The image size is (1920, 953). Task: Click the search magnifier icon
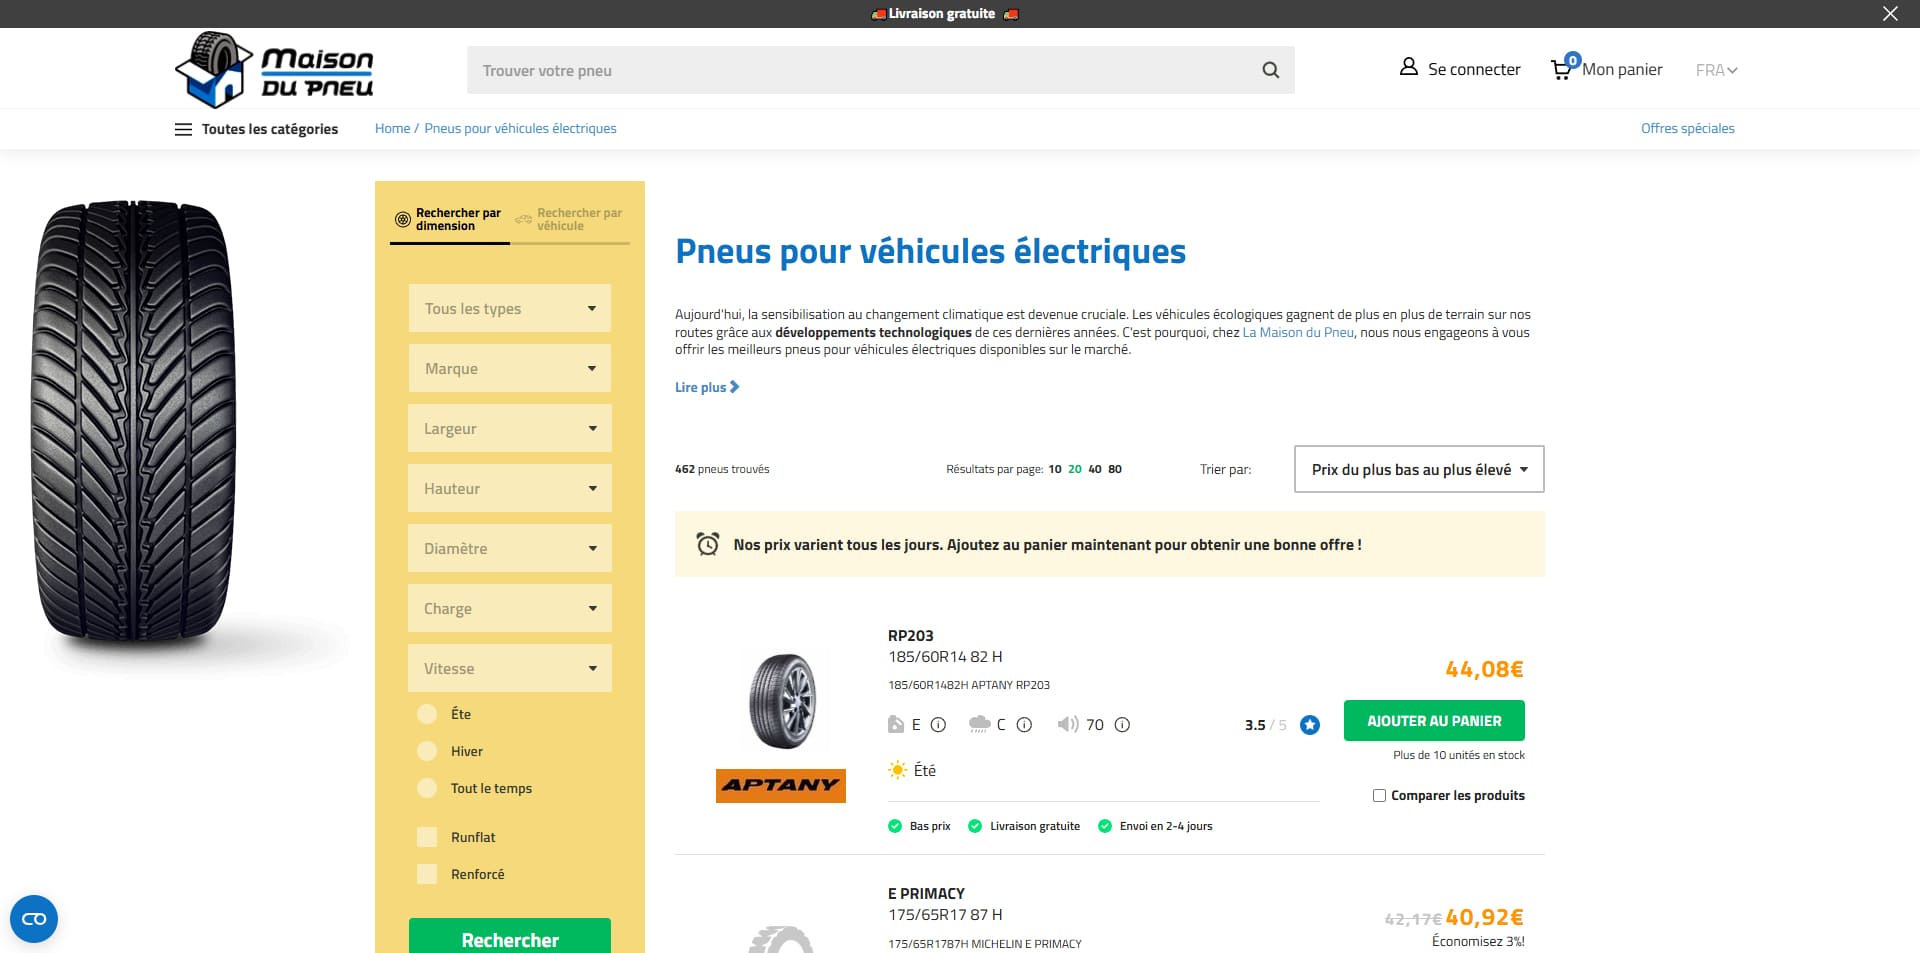(x=1270, y=70)
